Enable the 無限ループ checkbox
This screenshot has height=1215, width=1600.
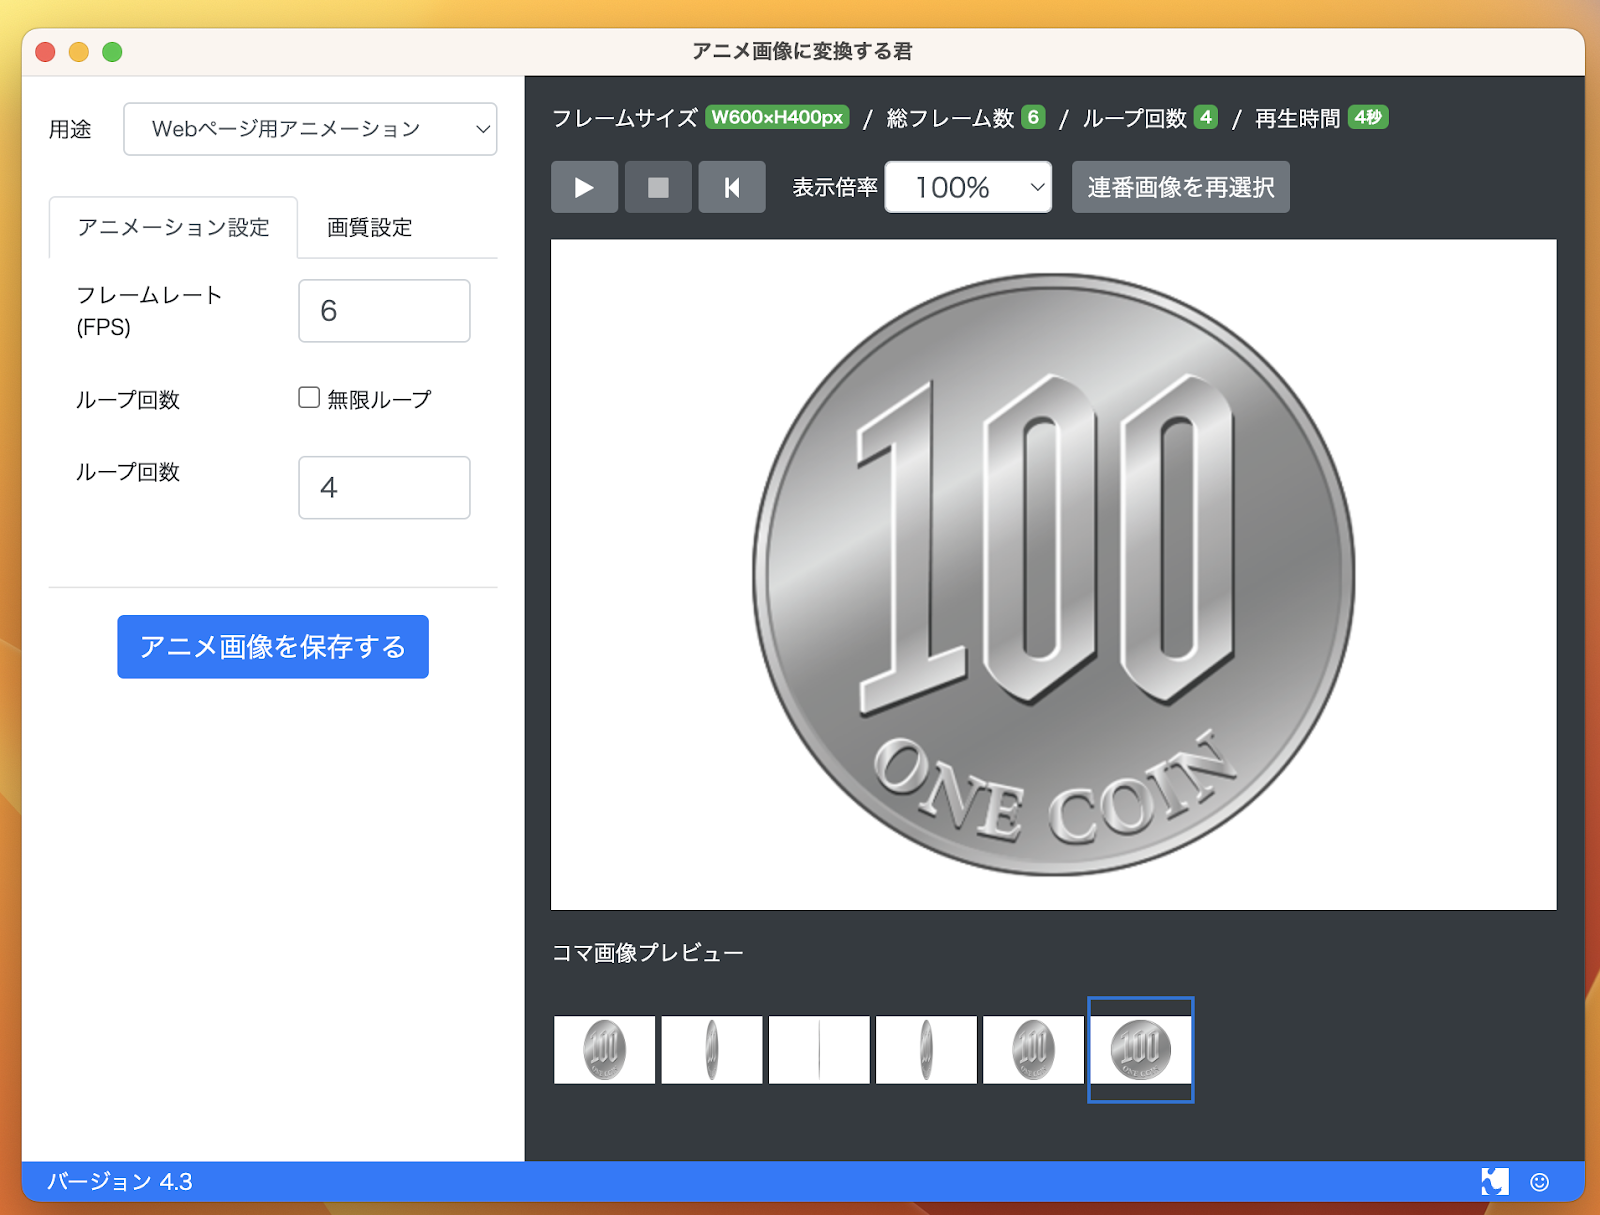309,398
